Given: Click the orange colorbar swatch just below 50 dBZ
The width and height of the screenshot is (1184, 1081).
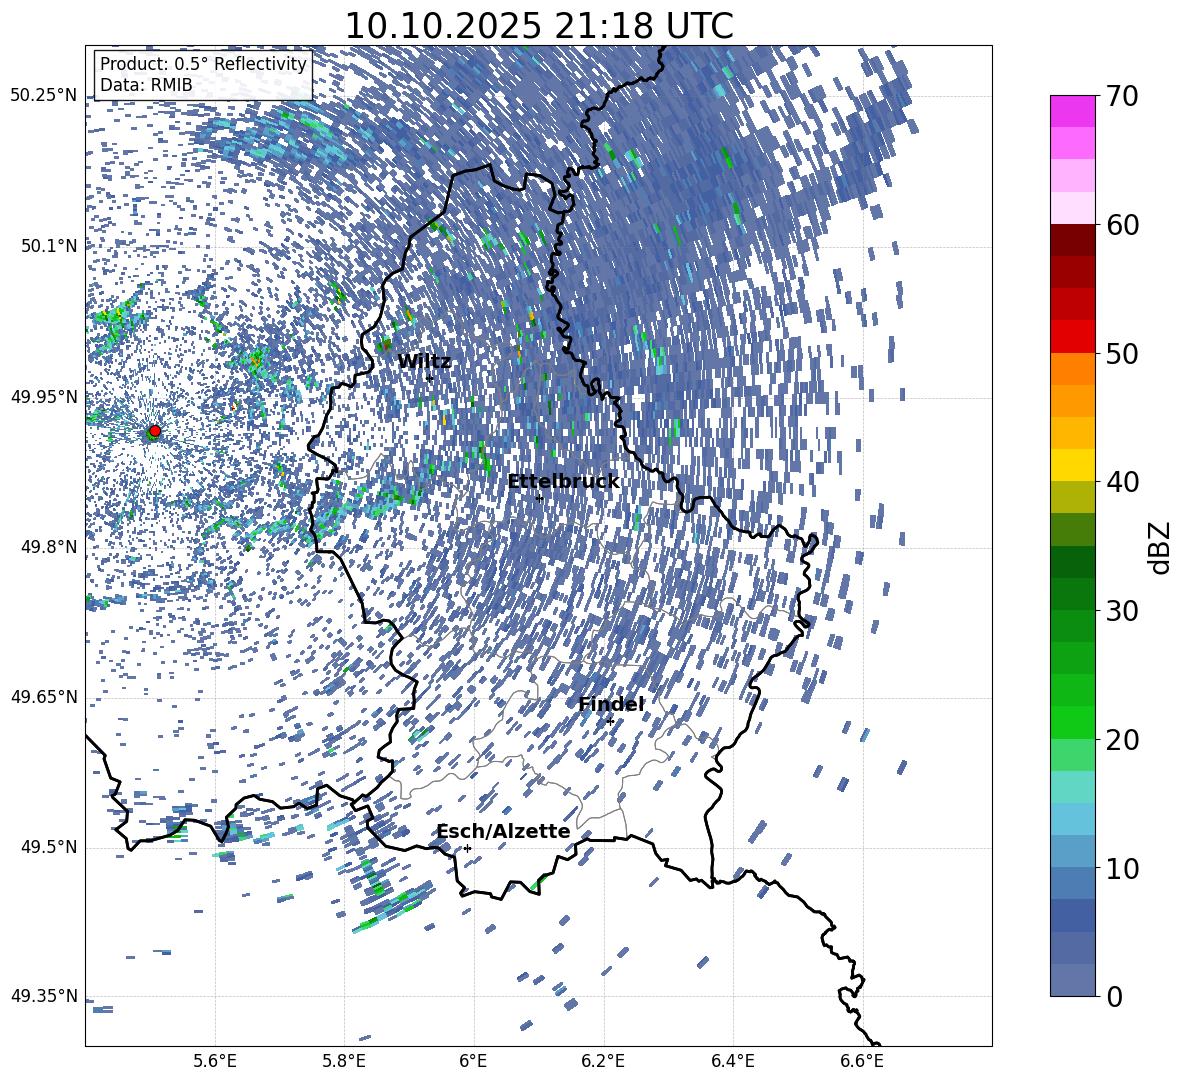Looking at the screenshot, I should tap(1072, 369).
